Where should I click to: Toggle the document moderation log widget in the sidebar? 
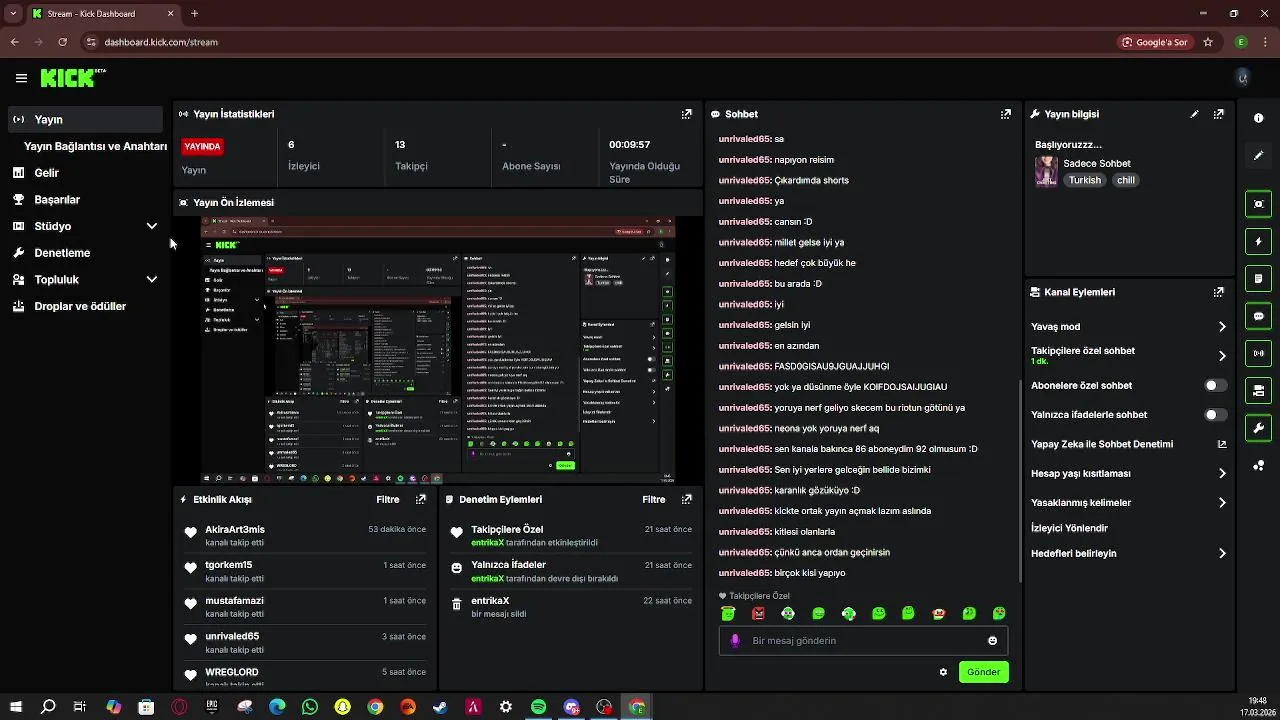[x=1258, y=278]
